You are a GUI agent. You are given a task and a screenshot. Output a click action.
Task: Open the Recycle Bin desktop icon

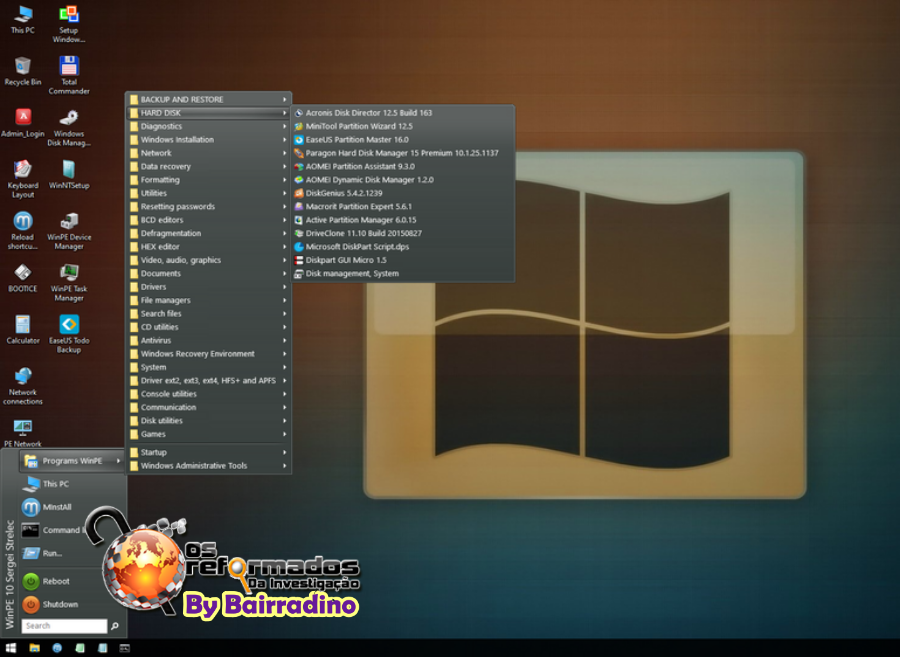point(22,67)
